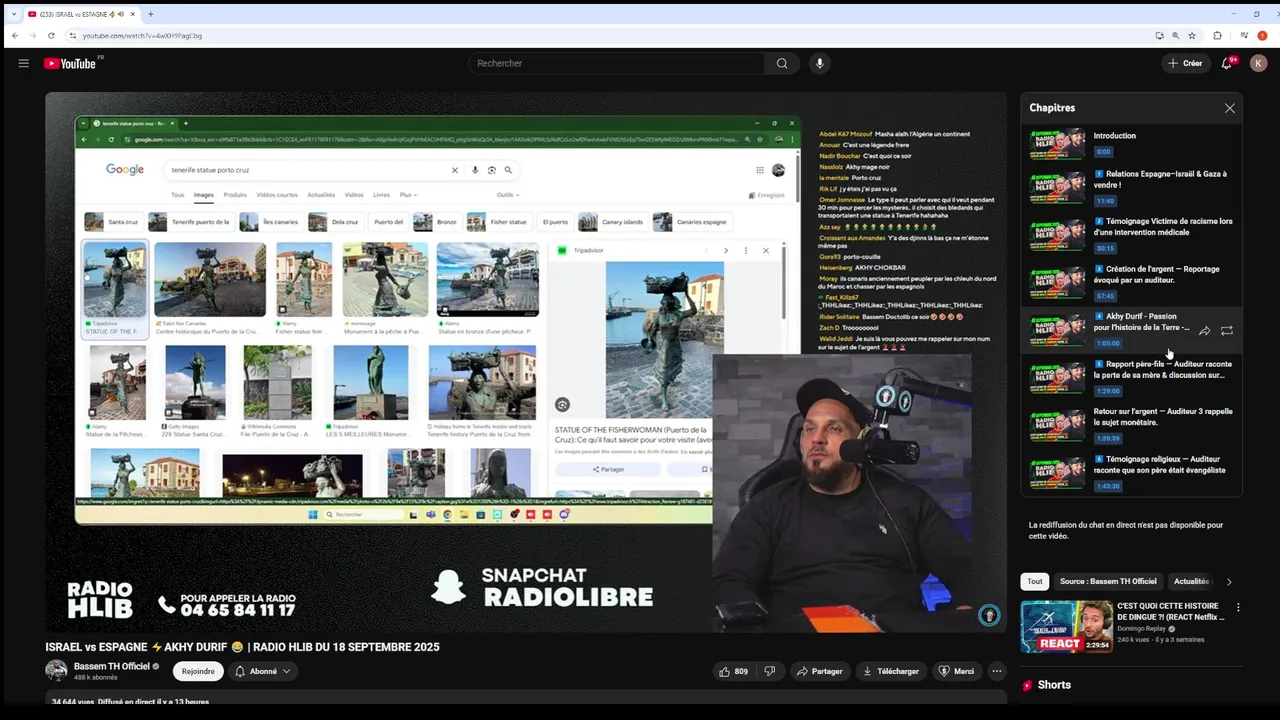The width and height of the screenshot is (1280, 720).
Task: Click the channel watermark in the video corner
Action: pos(989,615)
